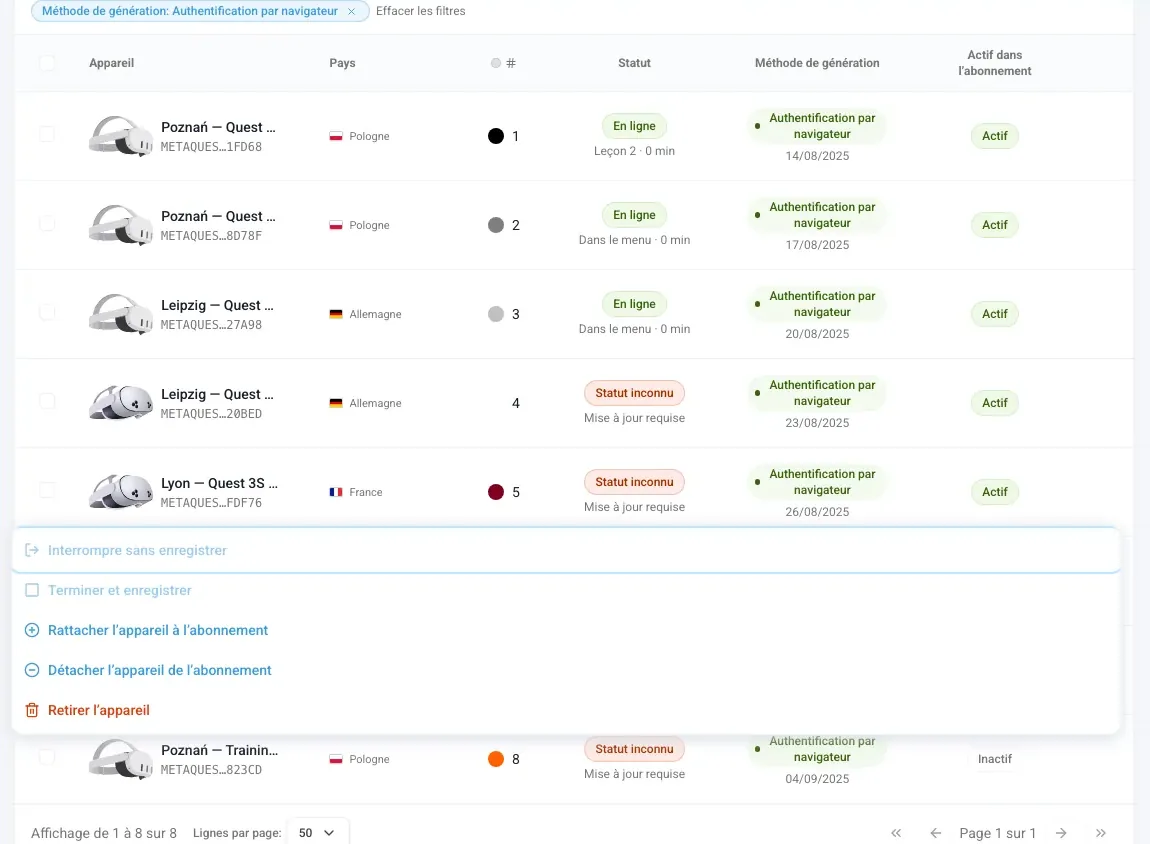Image resolution: width=1150 pixels, height=844 pixels.
Task: Click the headset image for METAQUES…20BED
Action: (121, 403)
